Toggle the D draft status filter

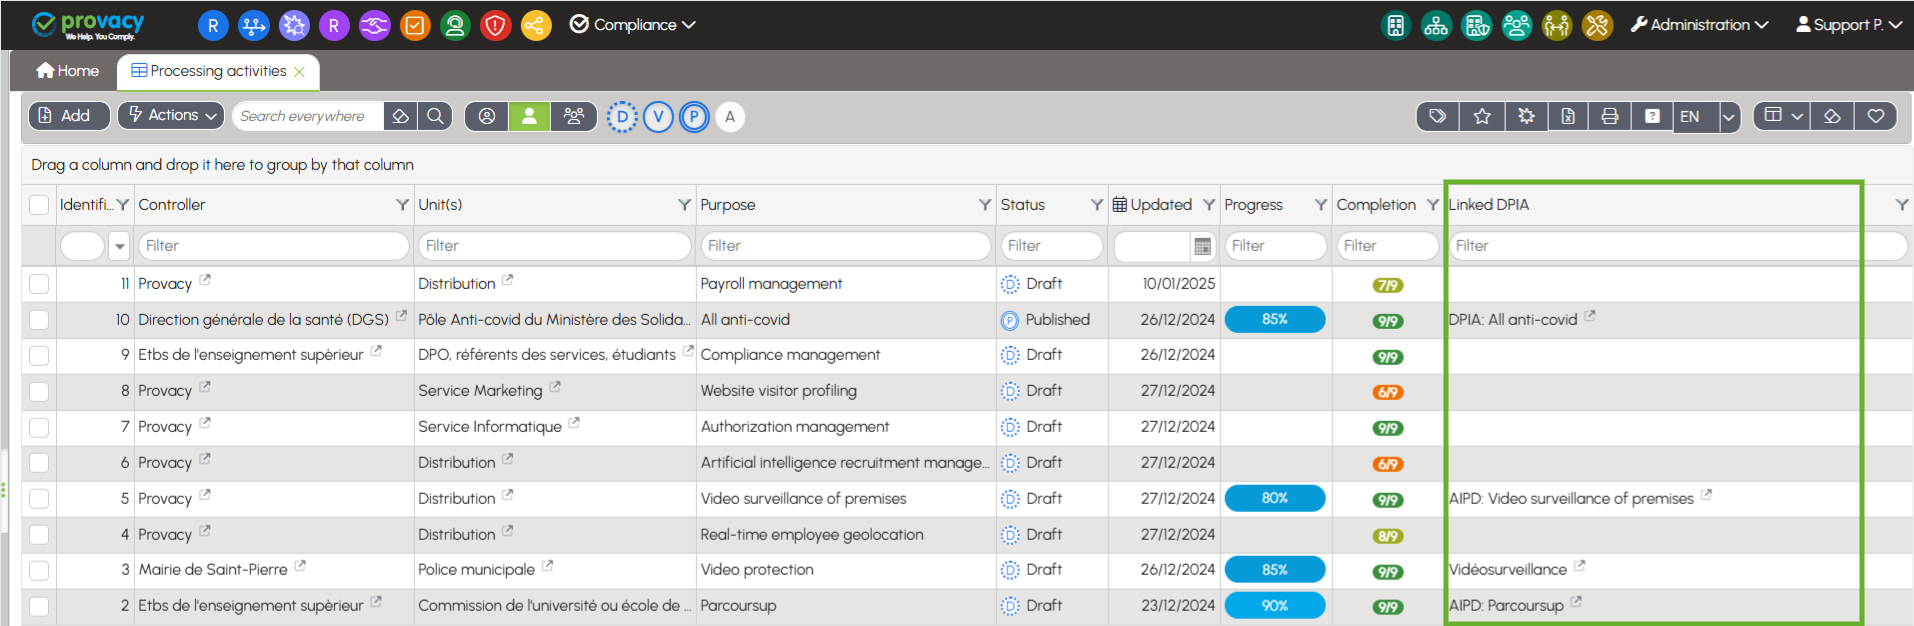(622, 117)
